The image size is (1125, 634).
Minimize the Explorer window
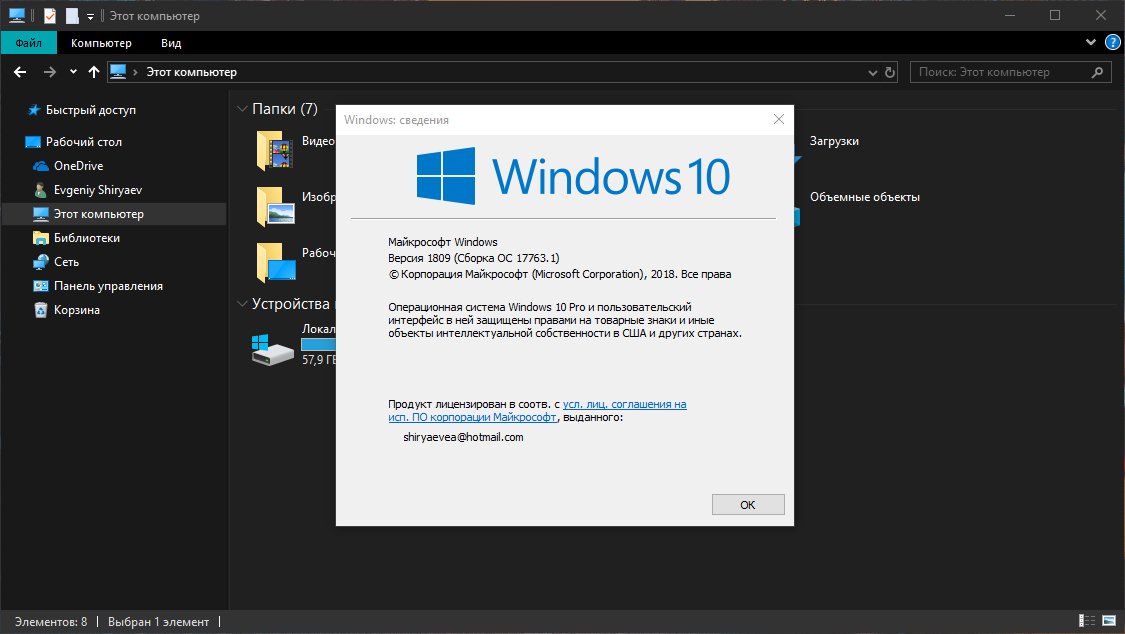[x=1009, y=15]
